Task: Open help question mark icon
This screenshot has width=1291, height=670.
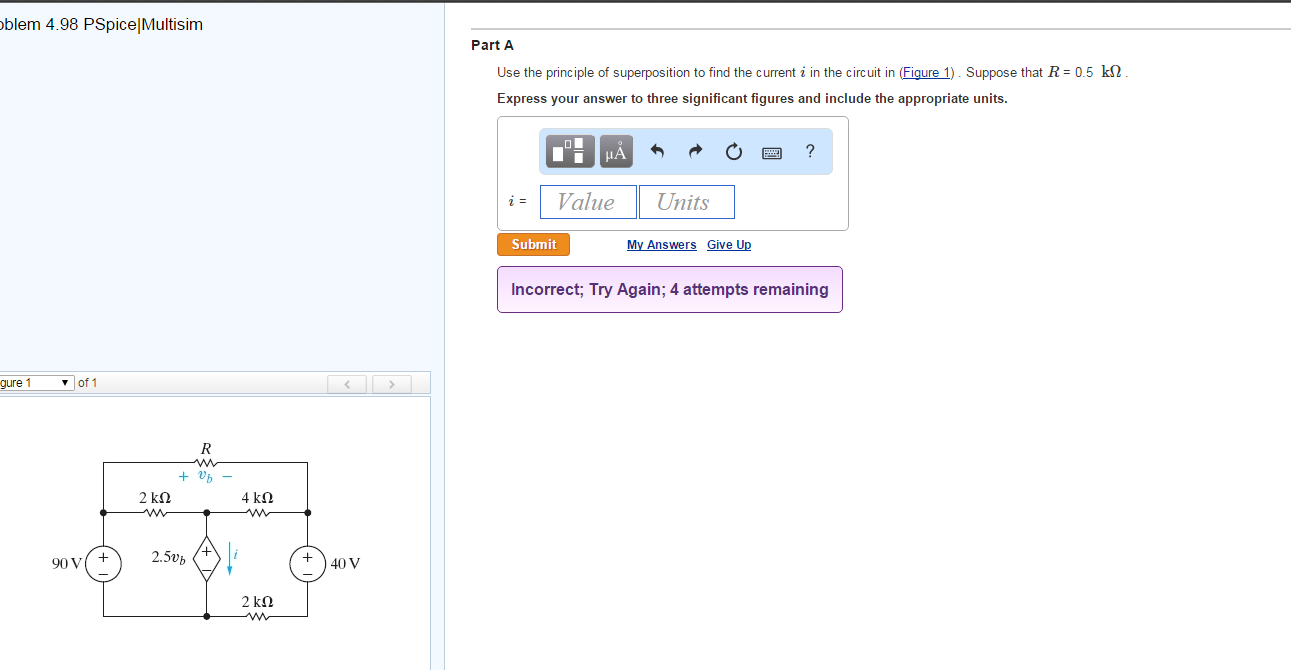Action: (x=810, y=151)
